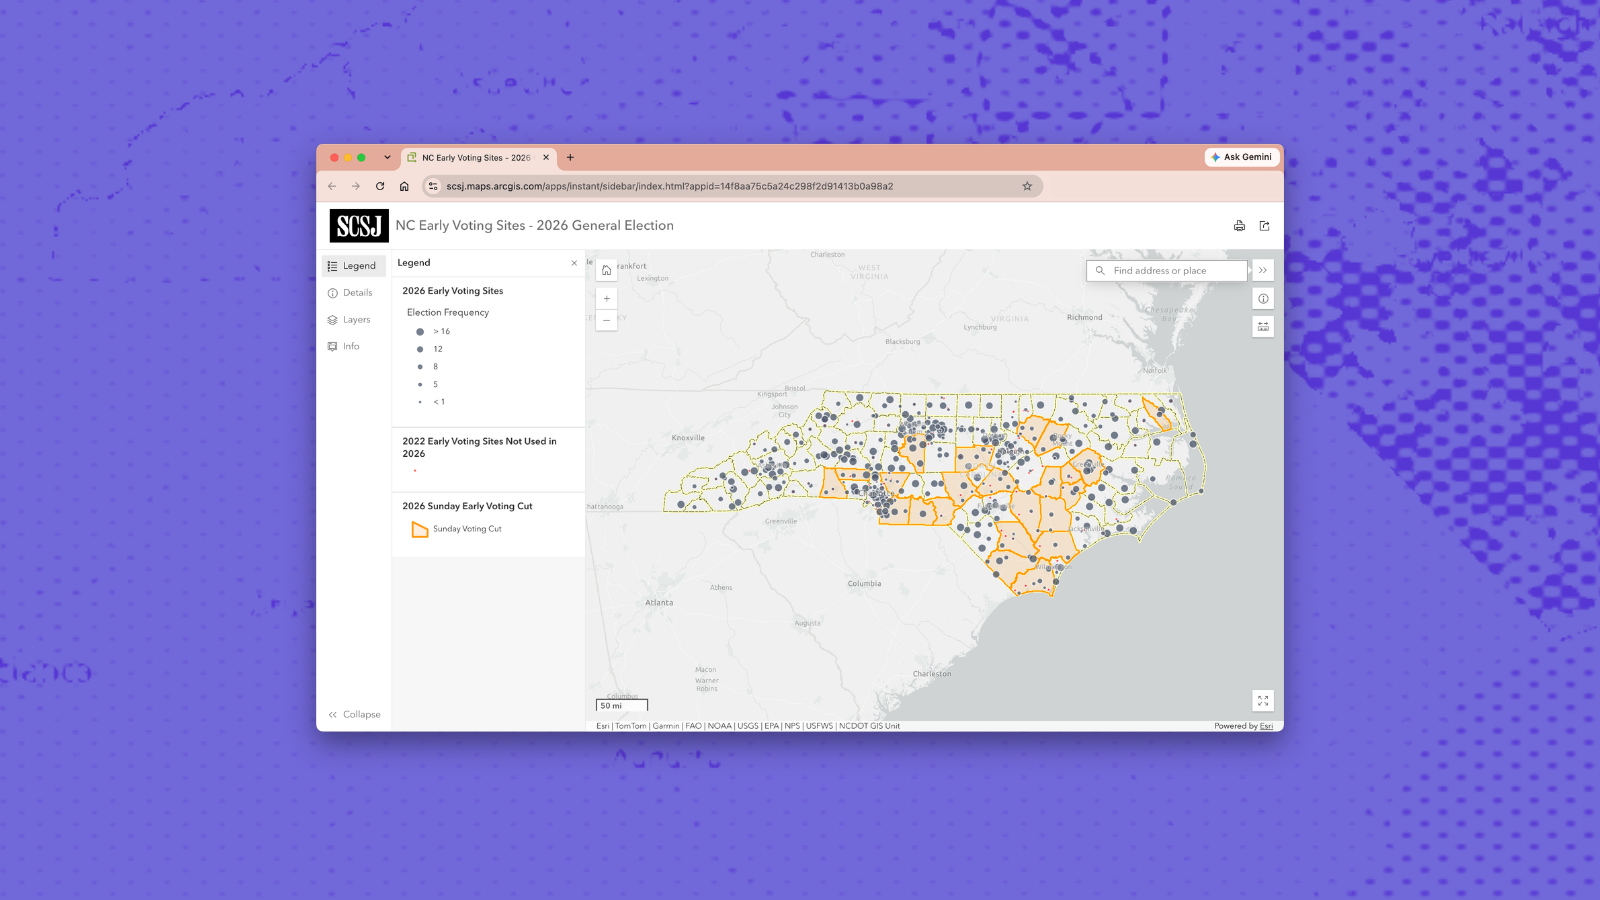Close the NC Early Voting Sites tab
Image resolution: width=1600 pixels, height=900 pixels.
click(x=546, y=157)
